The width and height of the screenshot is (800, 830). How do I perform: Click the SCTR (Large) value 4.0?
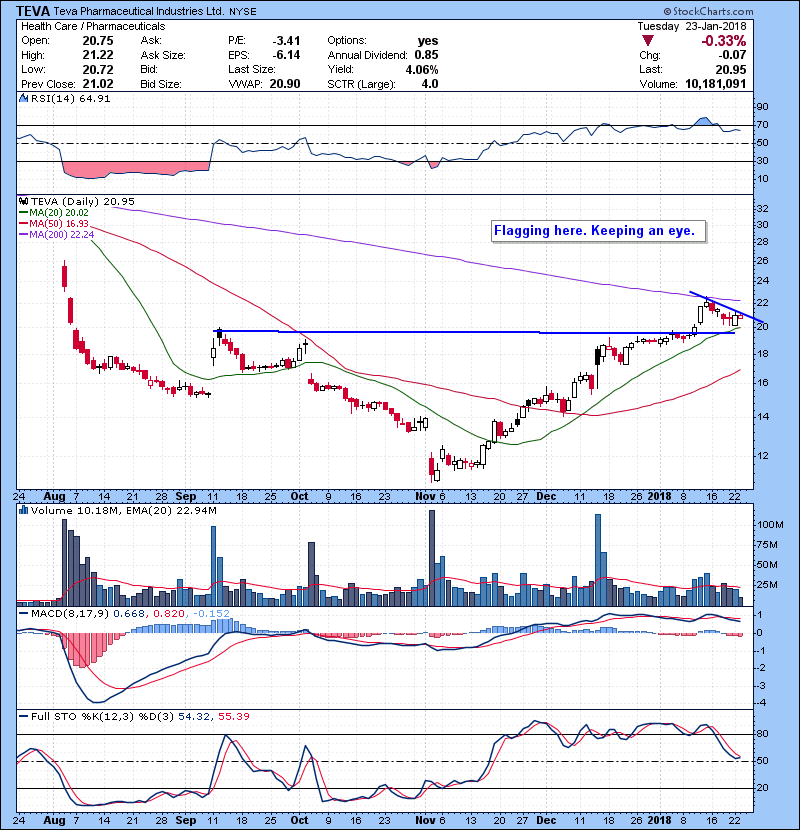coord(429,84)
